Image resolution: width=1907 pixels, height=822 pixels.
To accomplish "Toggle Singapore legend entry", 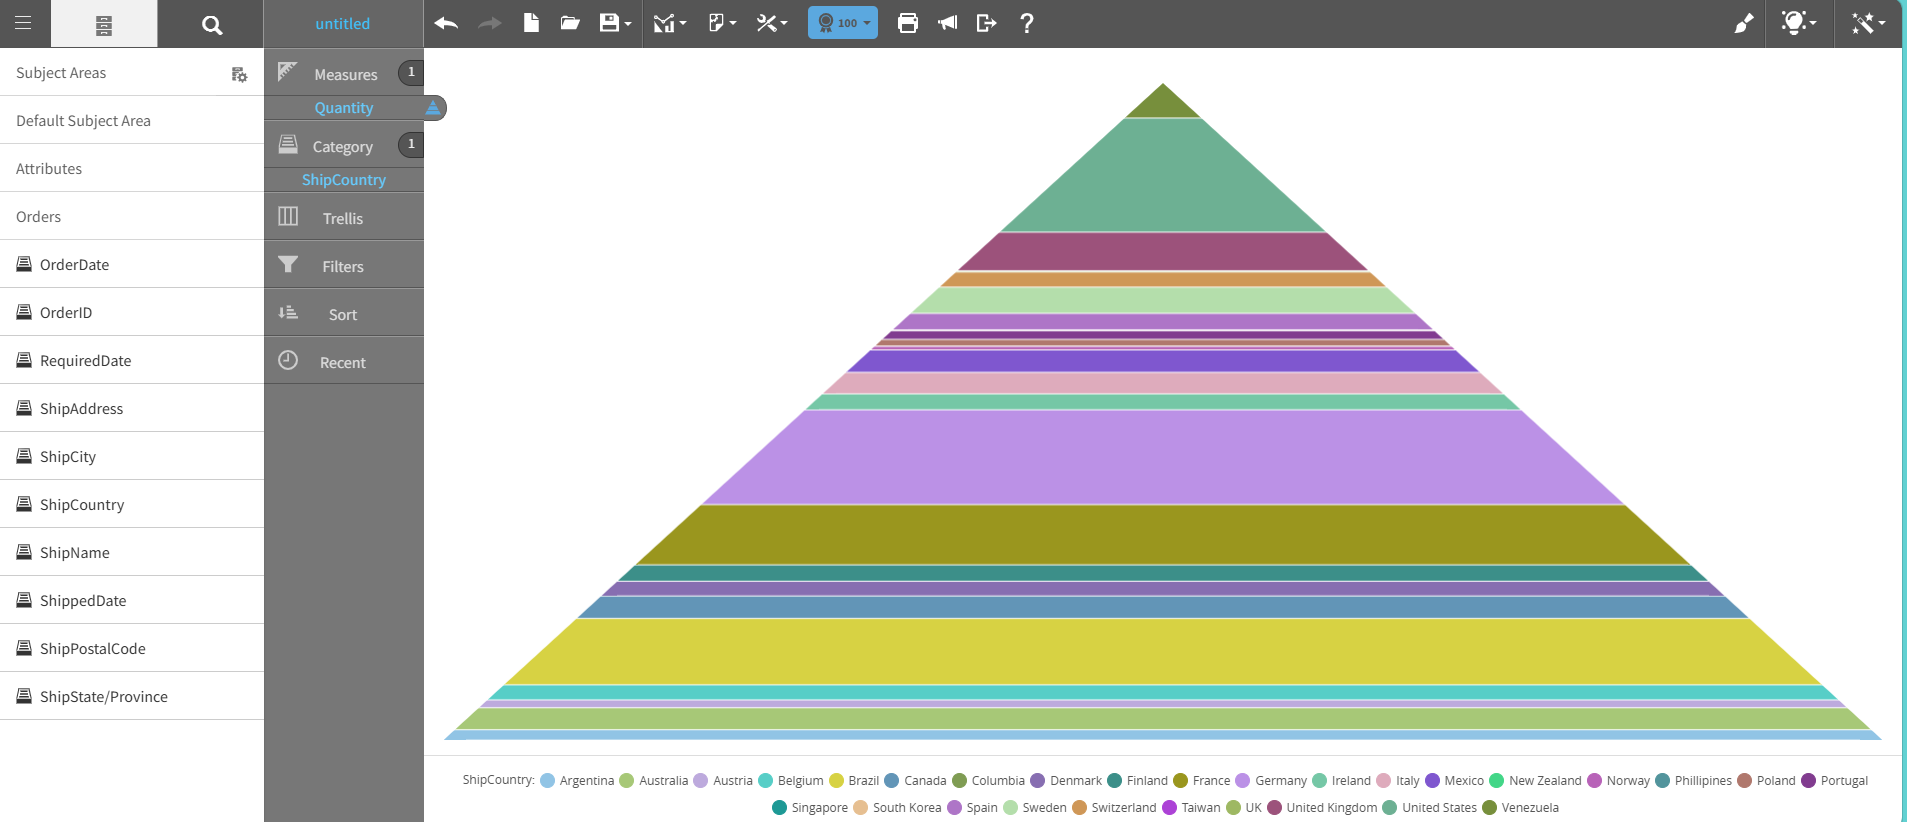I will [x=810, y=808].
